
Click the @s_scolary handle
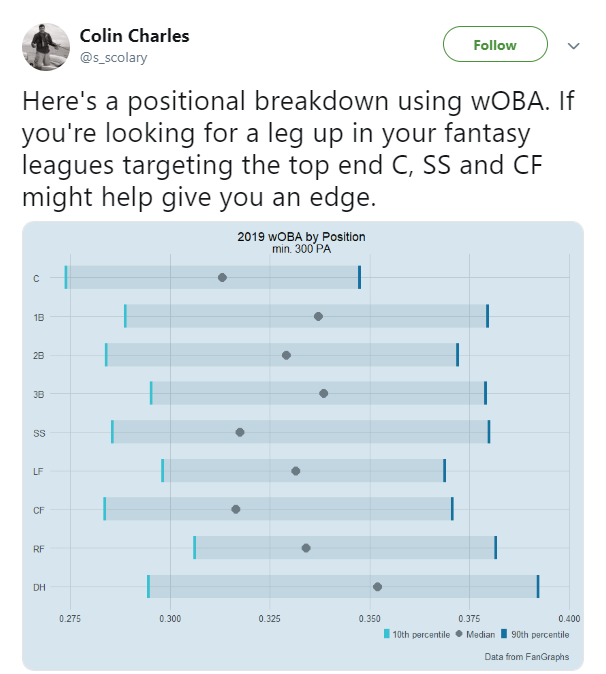tap(113, 57)
